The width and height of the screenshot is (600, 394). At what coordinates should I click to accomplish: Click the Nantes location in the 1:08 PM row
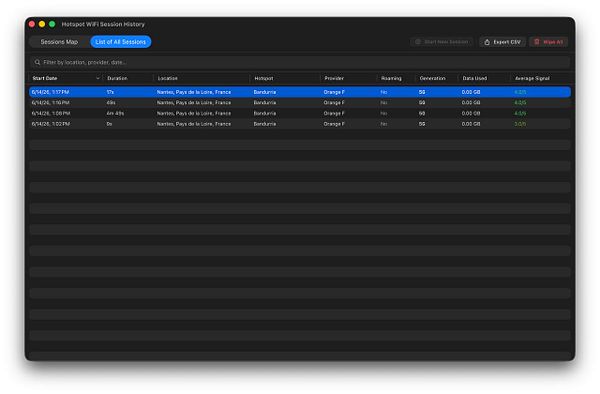194,114
